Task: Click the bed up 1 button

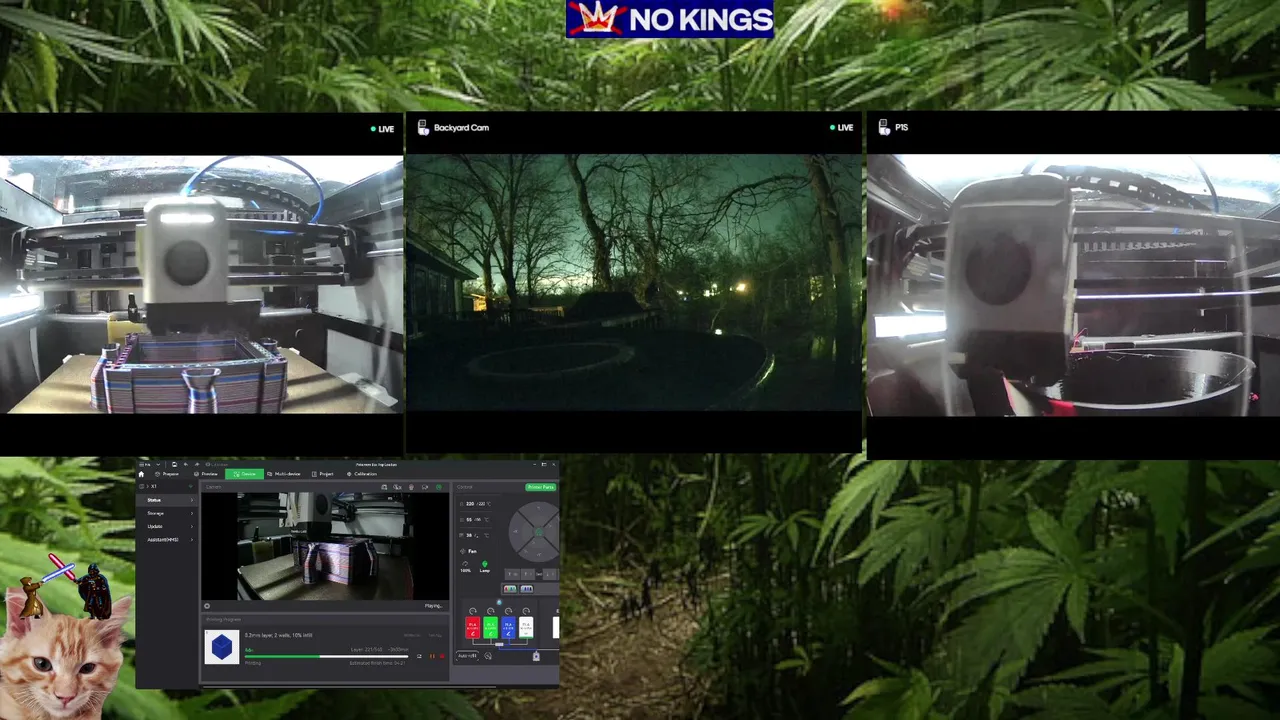Action: click(527, 574)
